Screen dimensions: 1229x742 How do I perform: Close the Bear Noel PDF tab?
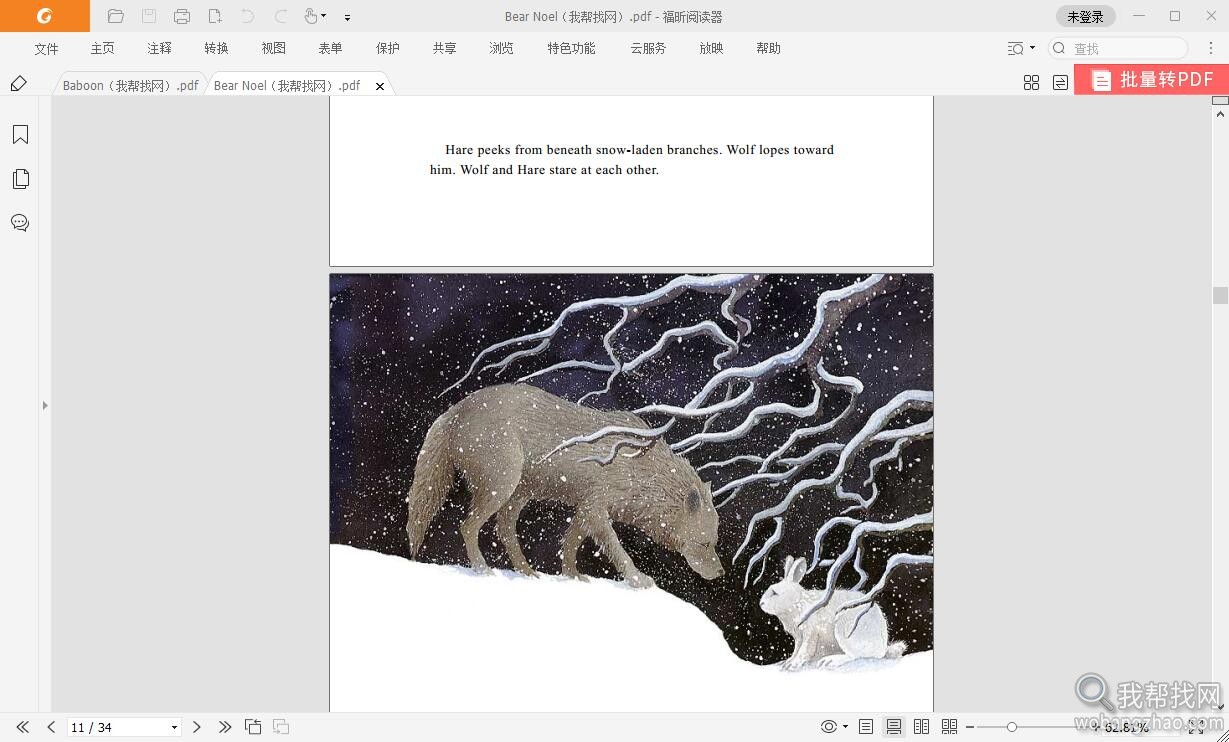click(380, 86)
